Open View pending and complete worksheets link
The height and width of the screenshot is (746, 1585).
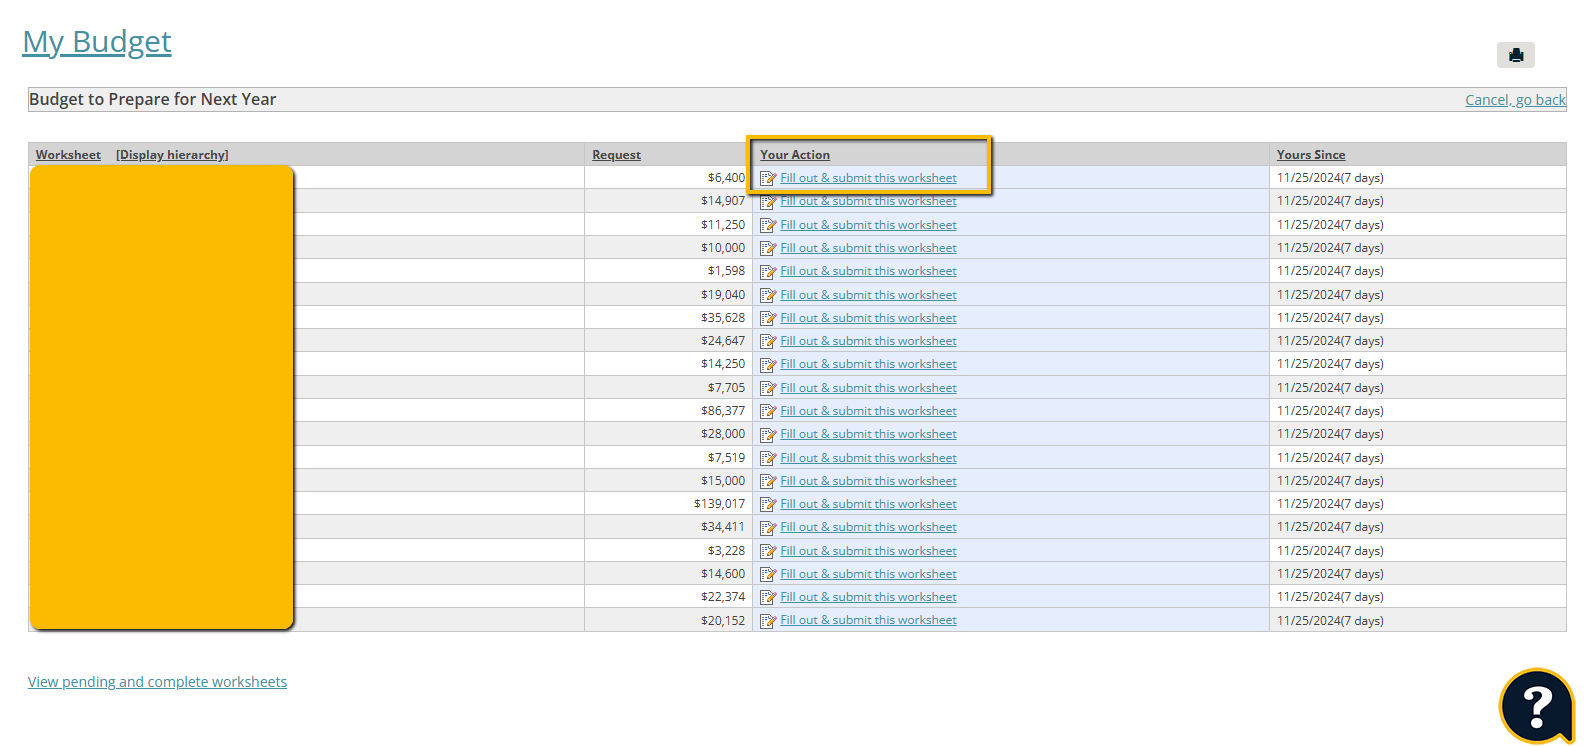[157, 682]
